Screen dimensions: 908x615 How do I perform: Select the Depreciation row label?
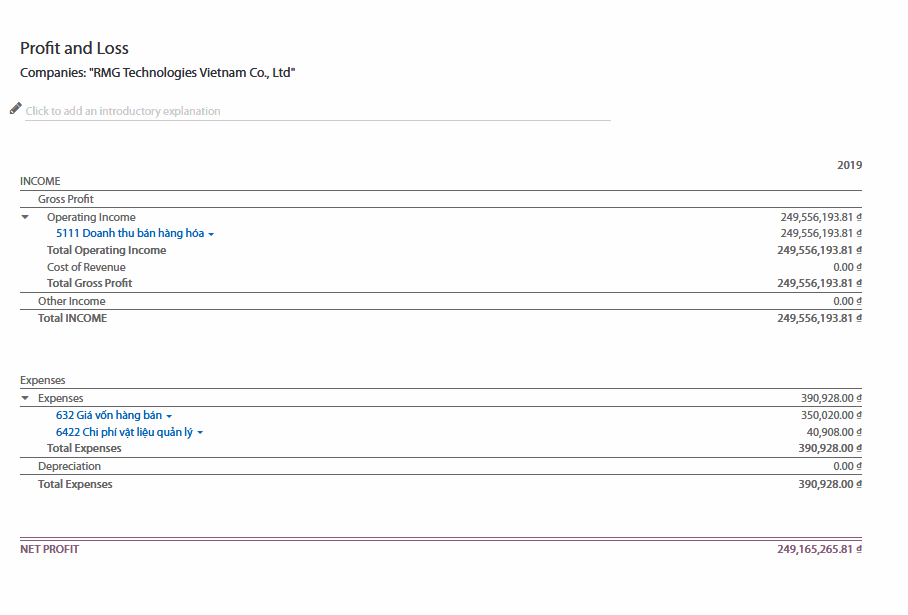coord(69,466)
